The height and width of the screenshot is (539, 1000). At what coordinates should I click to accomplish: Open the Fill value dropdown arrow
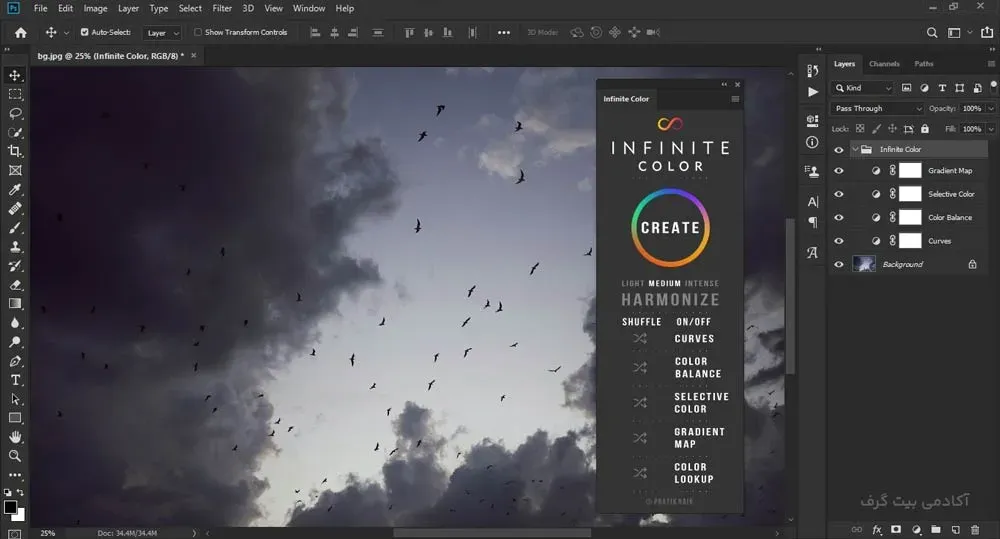(990, 129)
